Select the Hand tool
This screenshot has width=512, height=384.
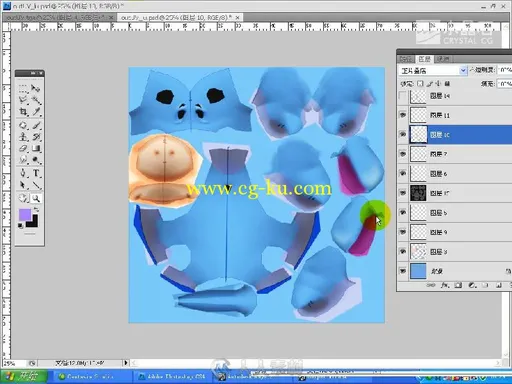tap(23, 199)
